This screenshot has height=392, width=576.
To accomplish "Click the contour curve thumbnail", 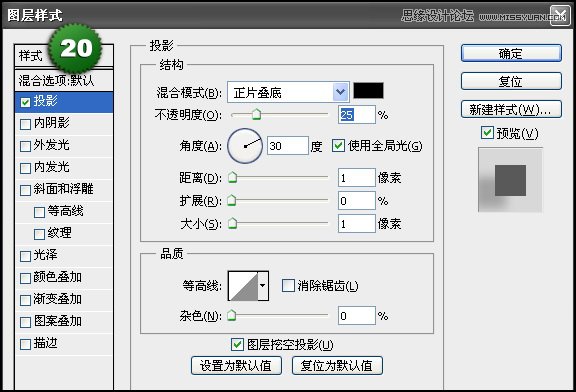I will point(243,286).
